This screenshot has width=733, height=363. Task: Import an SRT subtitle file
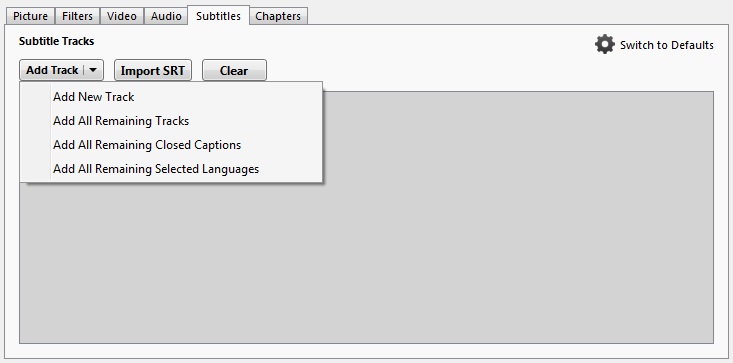click(153, 71)
